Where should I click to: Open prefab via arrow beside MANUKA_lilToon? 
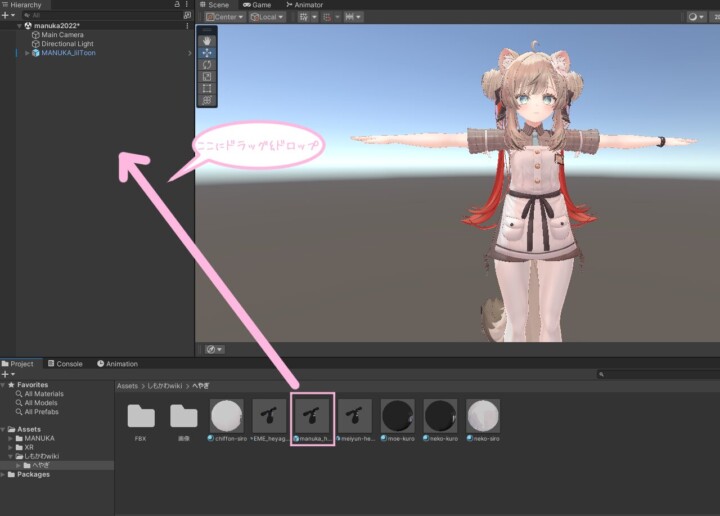[189, 53]
